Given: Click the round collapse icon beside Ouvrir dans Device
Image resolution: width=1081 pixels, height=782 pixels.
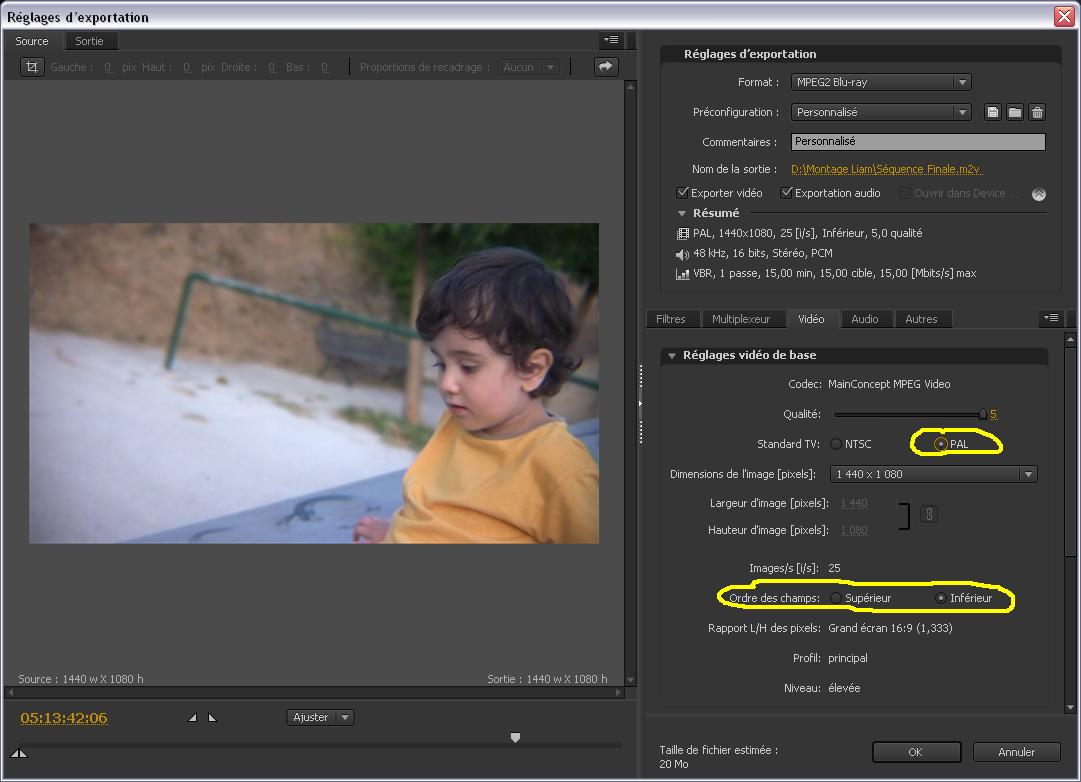Looking at the screenshot, I should point(1038,194).
